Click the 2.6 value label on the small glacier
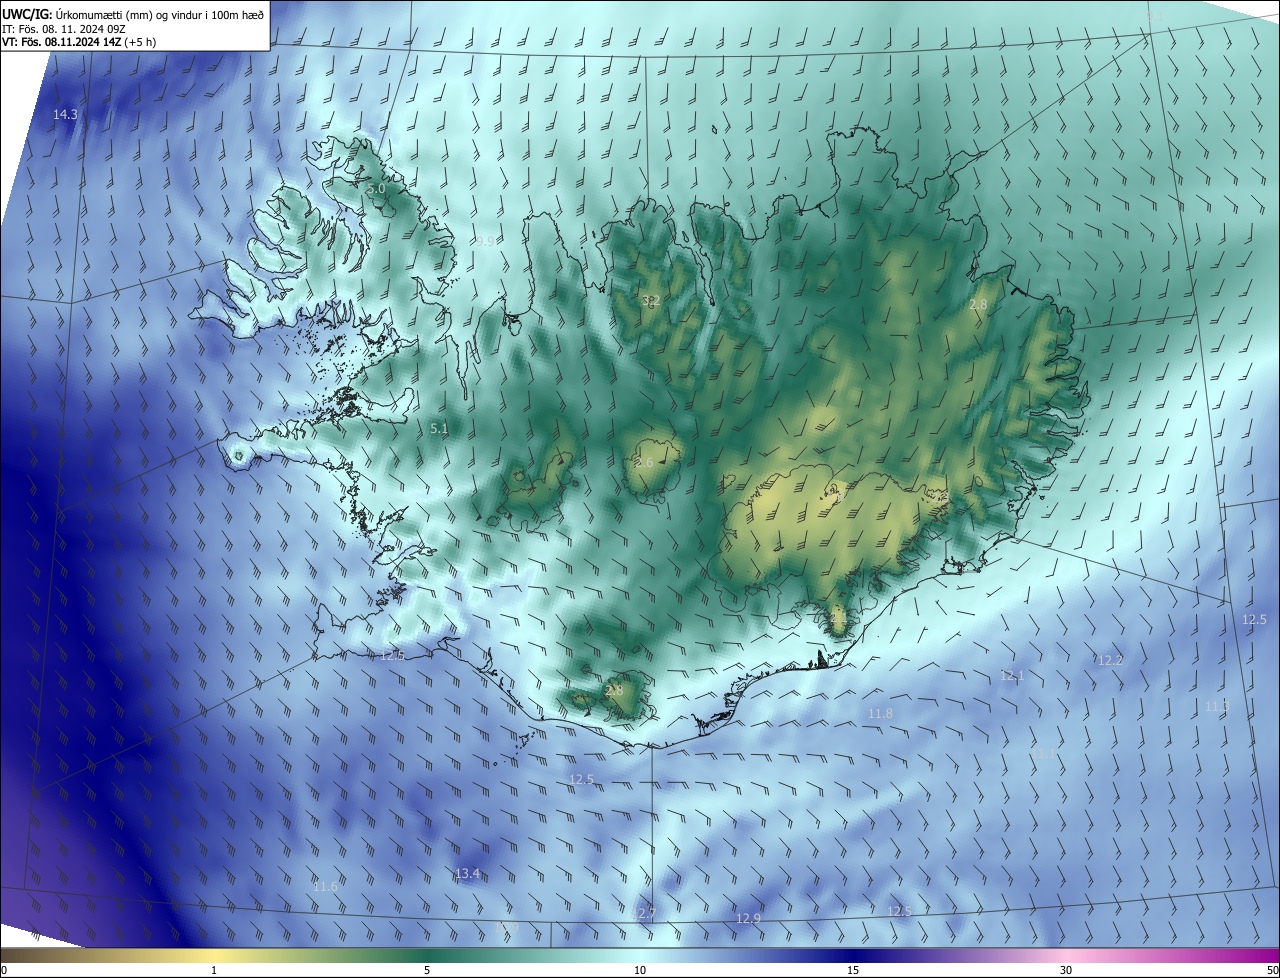 point(644,462)
